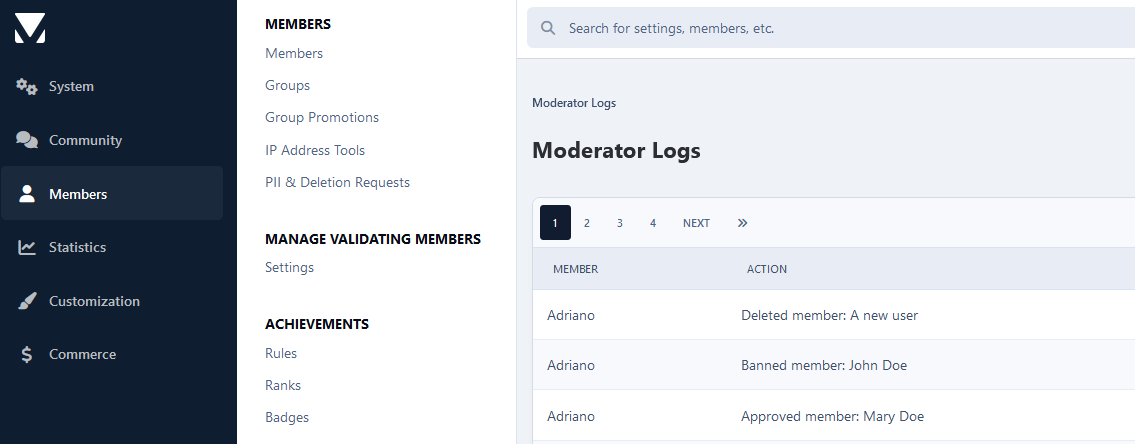Select the Customization brush icon
Image resolution: width=1135 pixels, height=444 pixels.
pyautogui.click(x=27, y=301)
